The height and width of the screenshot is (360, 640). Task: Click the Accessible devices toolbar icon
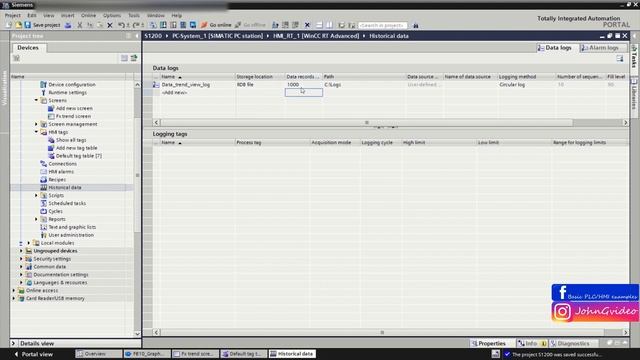[275, 25]
